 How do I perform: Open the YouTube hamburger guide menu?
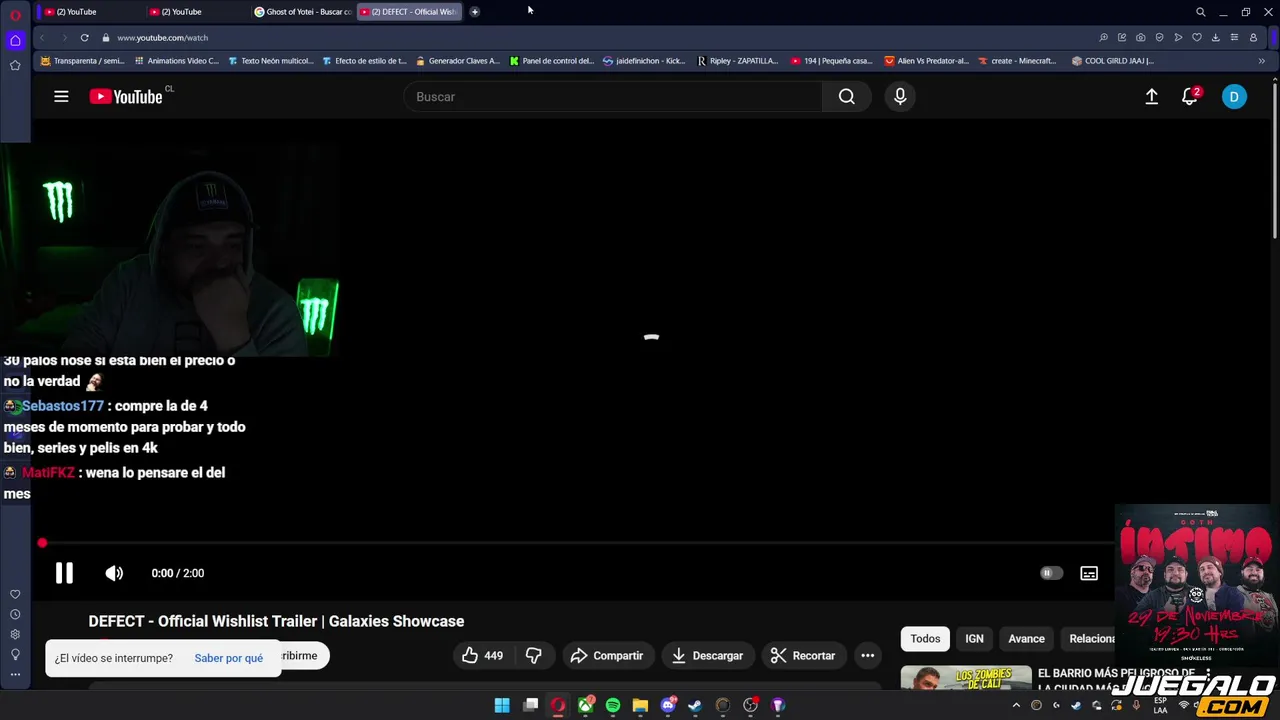[61, 96]
